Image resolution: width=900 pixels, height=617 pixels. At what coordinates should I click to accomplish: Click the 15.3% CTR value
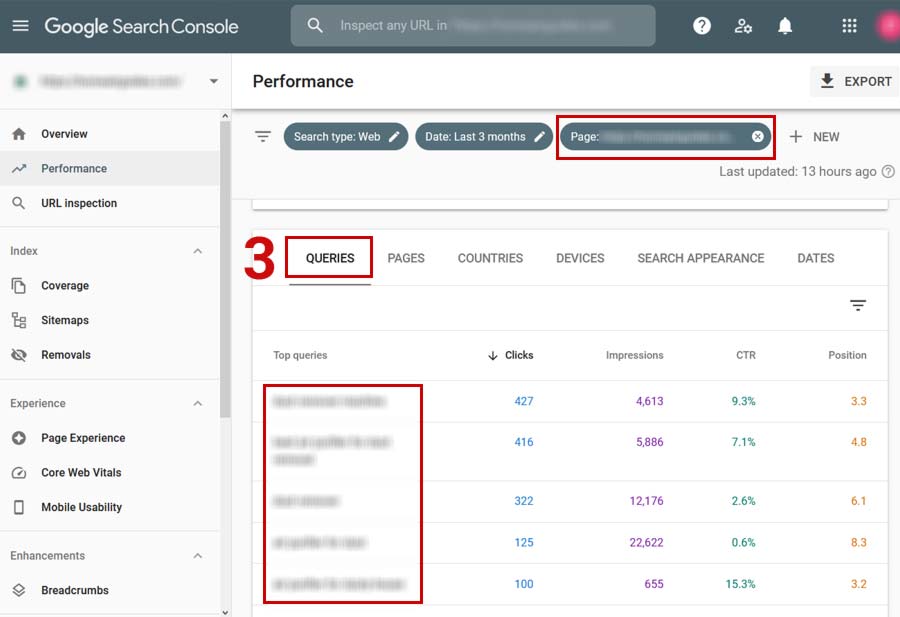[x=740, y=584]
